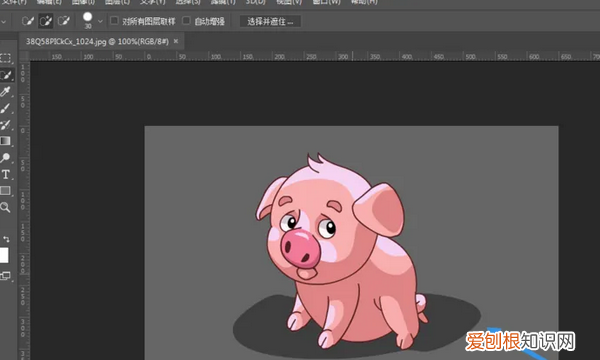Image resolution: width=600 pixels, height=360 pixels.
Task: Change the screen mode icon
Action: (x=5, y=276)
